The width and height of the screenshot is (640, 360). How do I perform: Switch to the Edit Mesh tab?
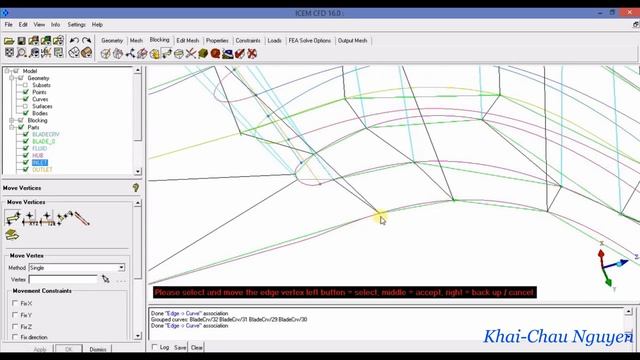pos(188,40)
